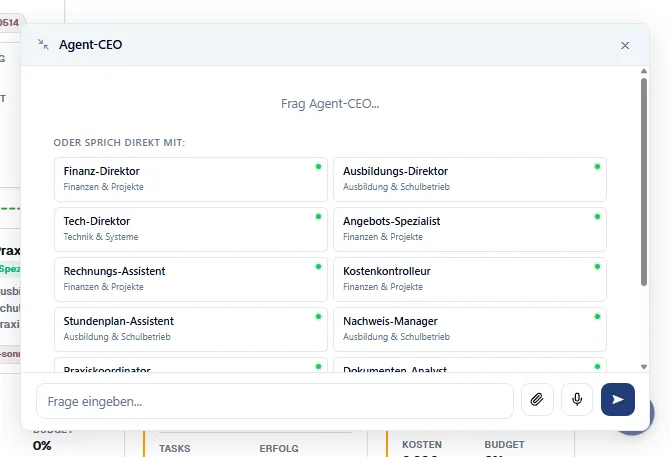Click the Agent-CEO dialog title

pyautogui.click(x=91, y=45)
